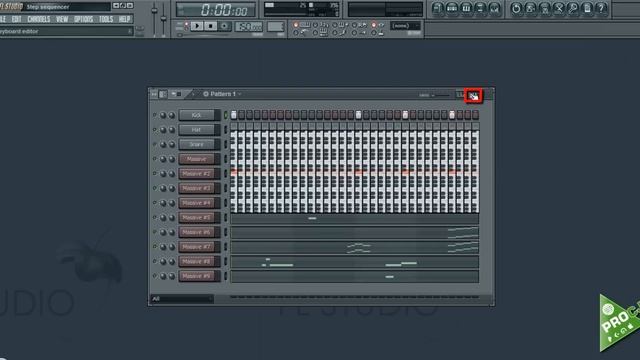640x360 pixels.
Task: Show the playlist window from top toolbar
Action: click(438, 8)
